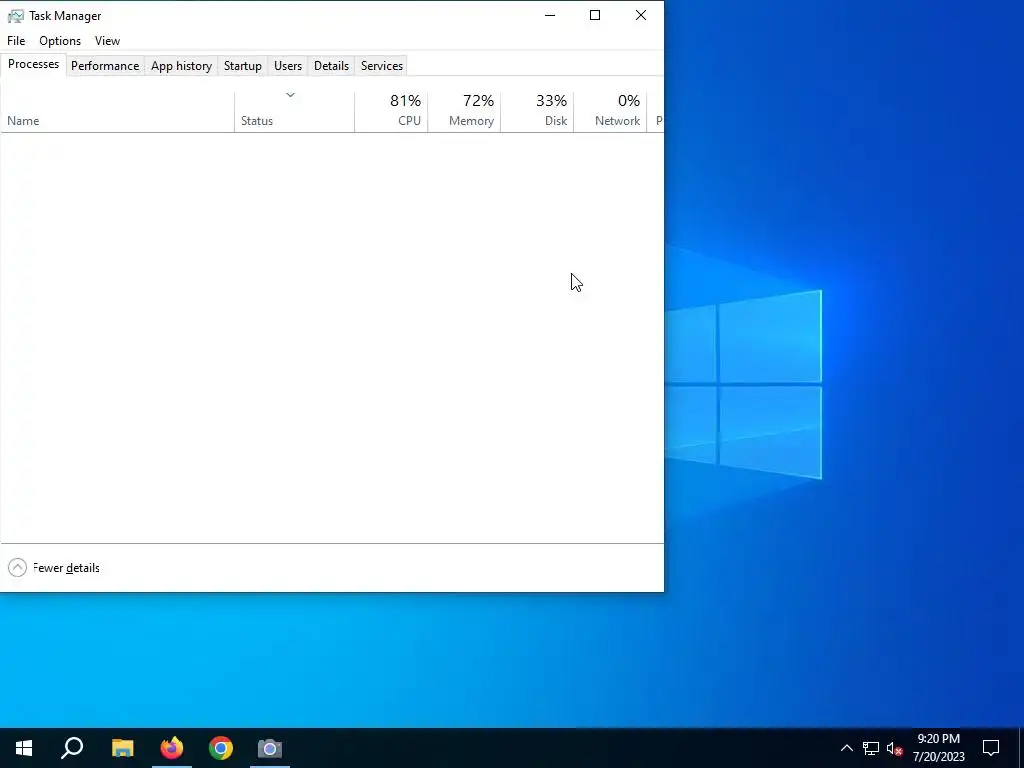Open the Windows Start menu

[x=24, y=748]
